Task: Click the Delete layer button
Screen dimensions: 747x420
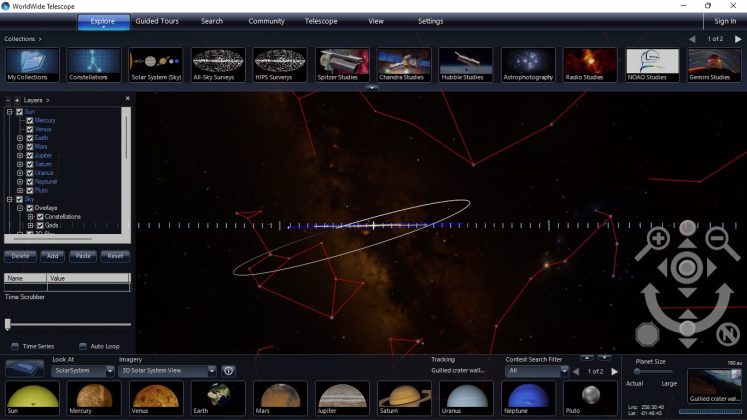Action: 20,256
